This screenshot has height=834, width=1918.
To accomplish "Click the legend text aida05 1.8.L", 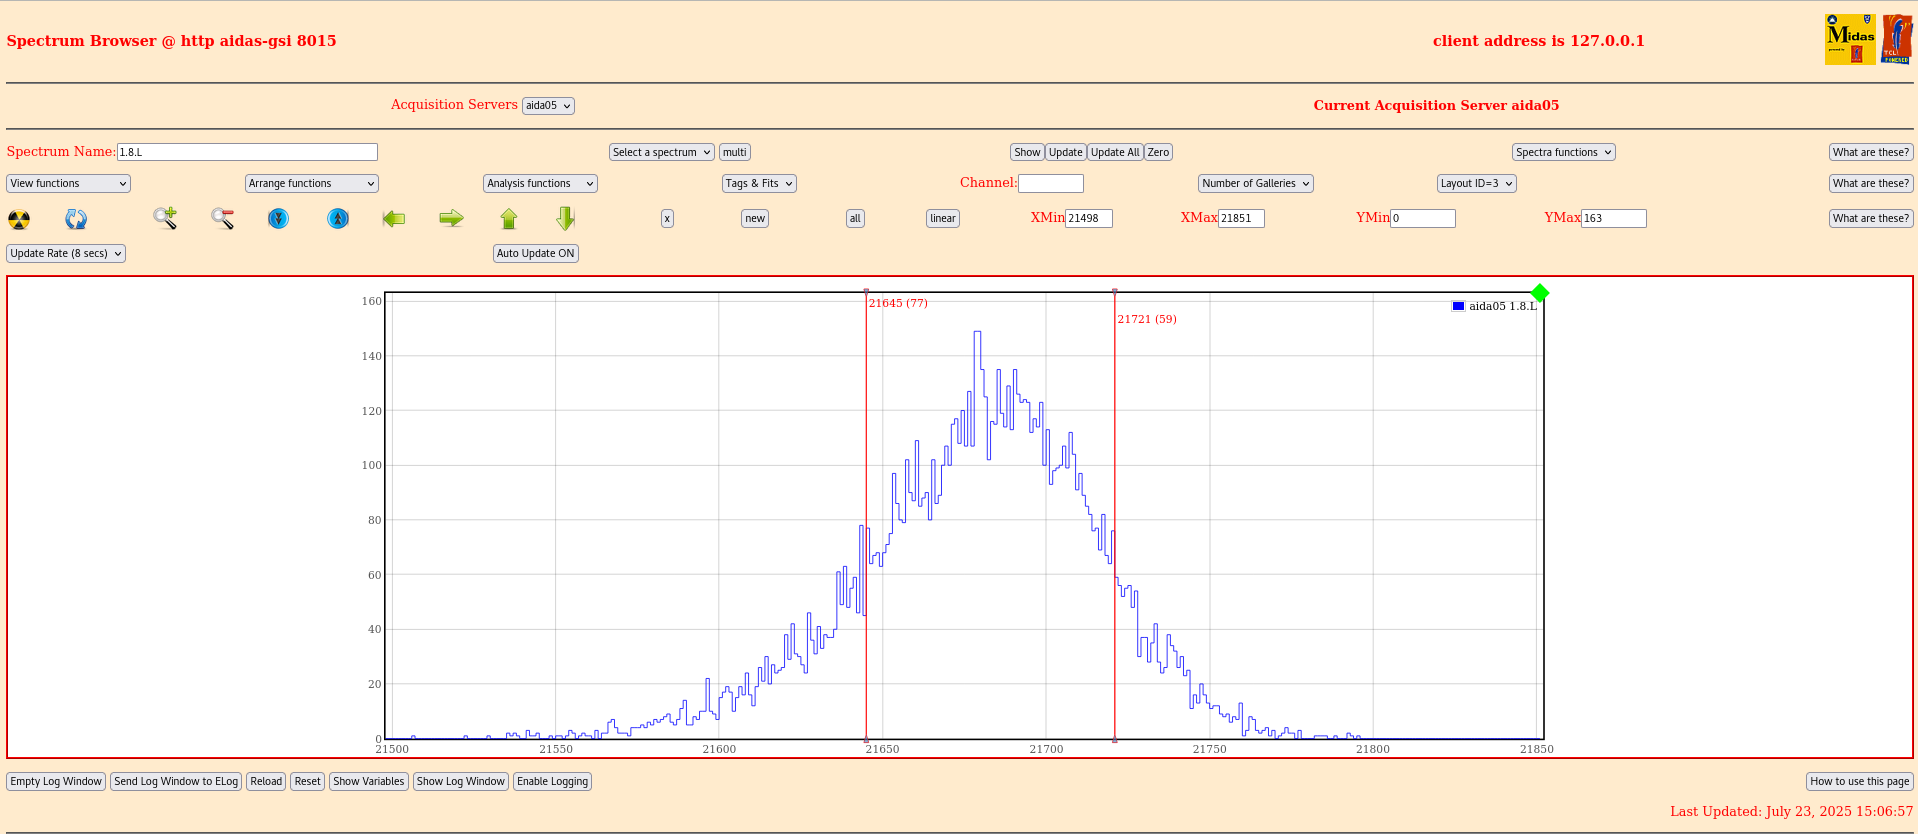I will (1503, 306).
